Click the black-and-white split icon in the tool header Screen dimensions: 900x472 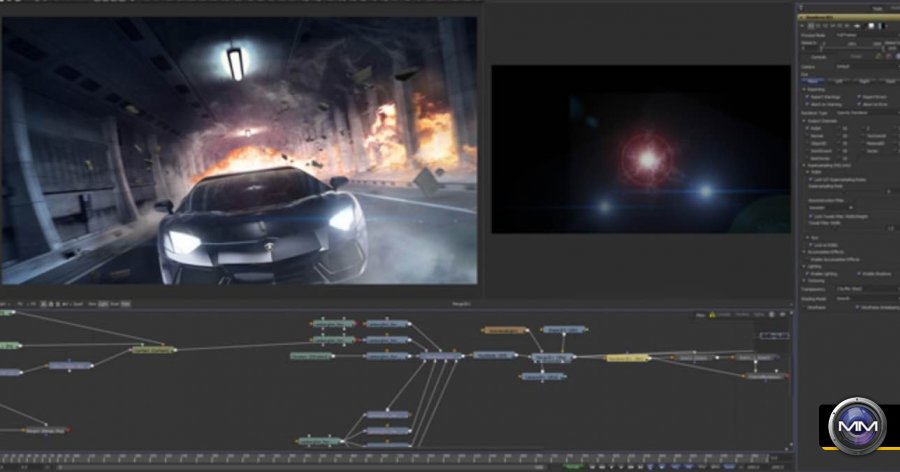[882, 26]
